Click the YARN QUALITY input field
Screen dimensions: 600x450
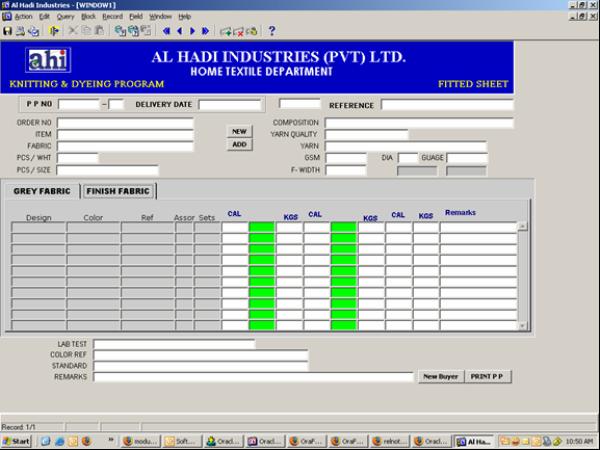(367, 134)
